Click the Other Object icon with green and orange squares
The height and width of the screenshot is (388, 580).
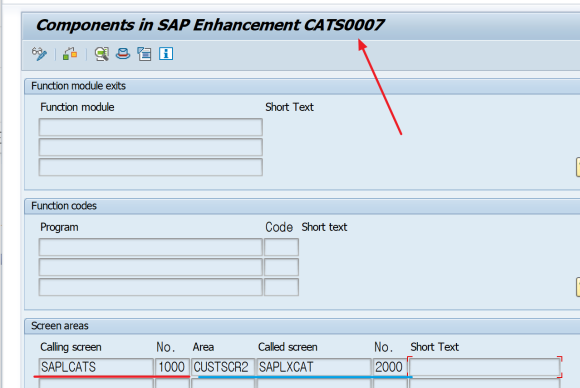point(70,54)
